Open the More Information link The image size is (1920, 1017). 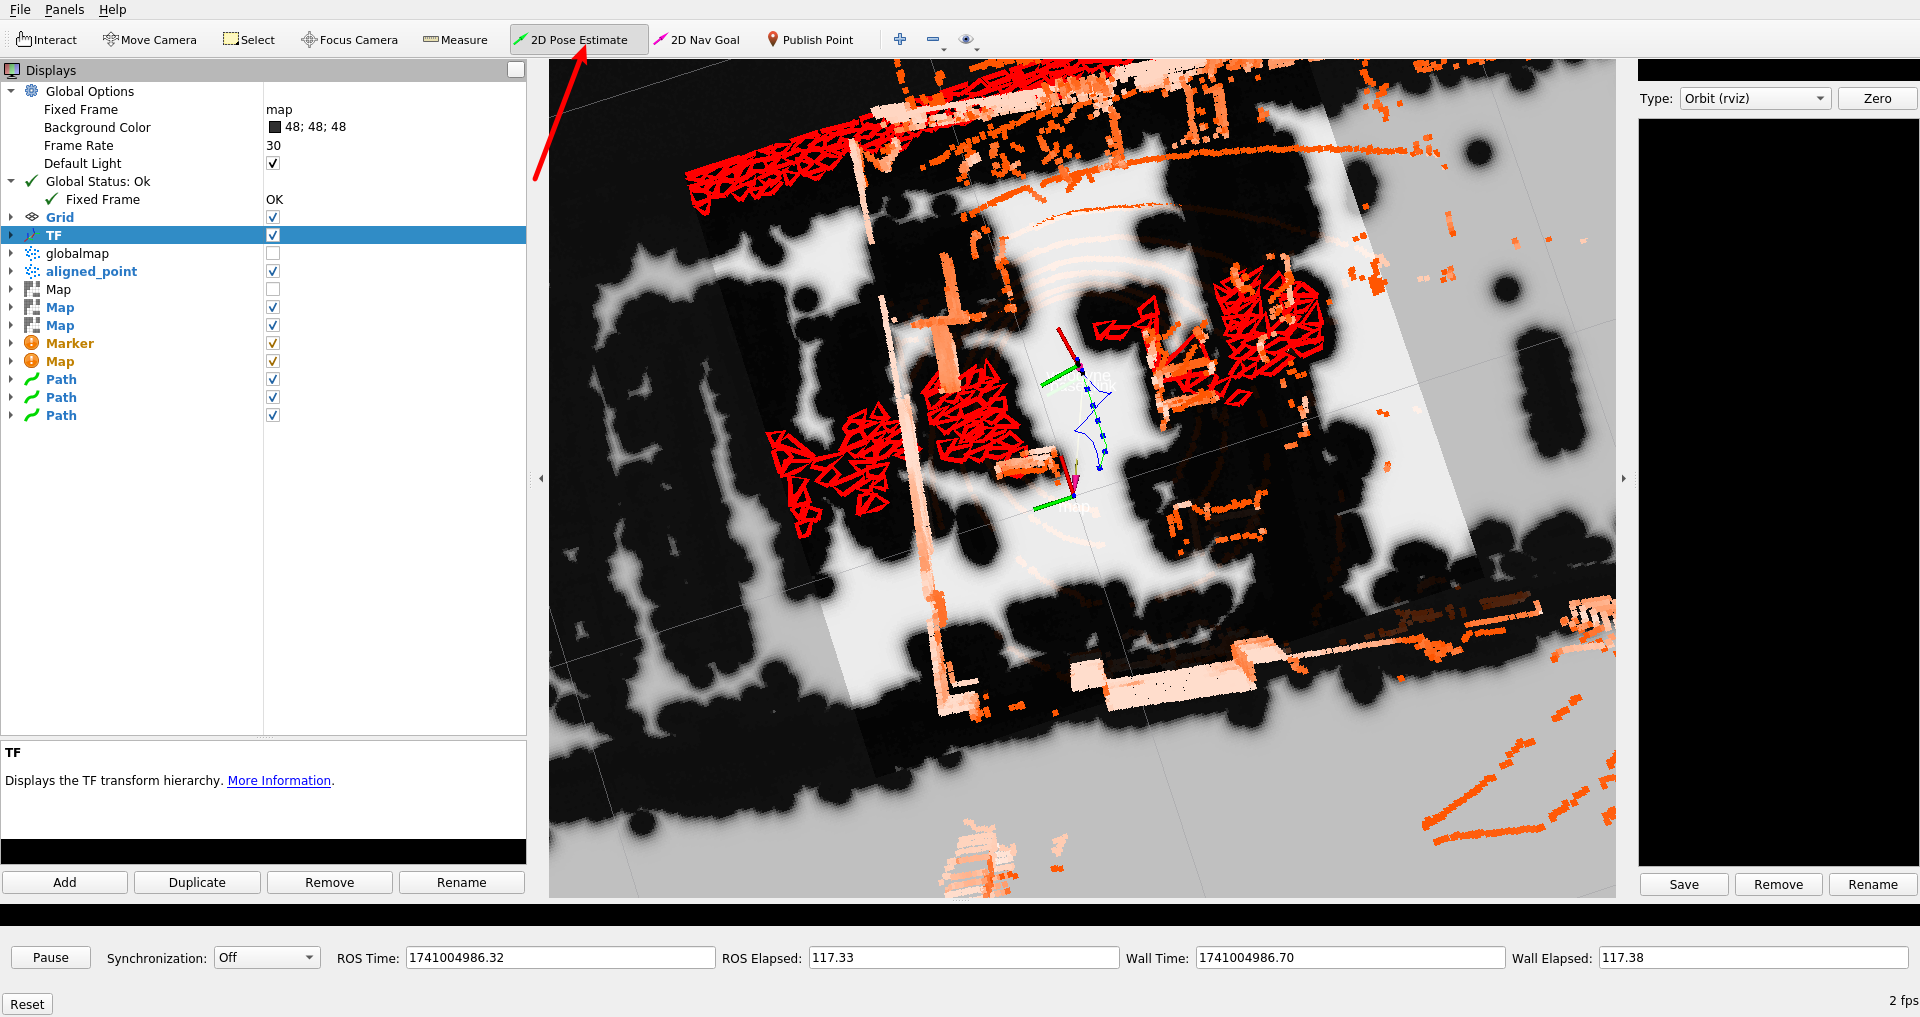(279, 780)
